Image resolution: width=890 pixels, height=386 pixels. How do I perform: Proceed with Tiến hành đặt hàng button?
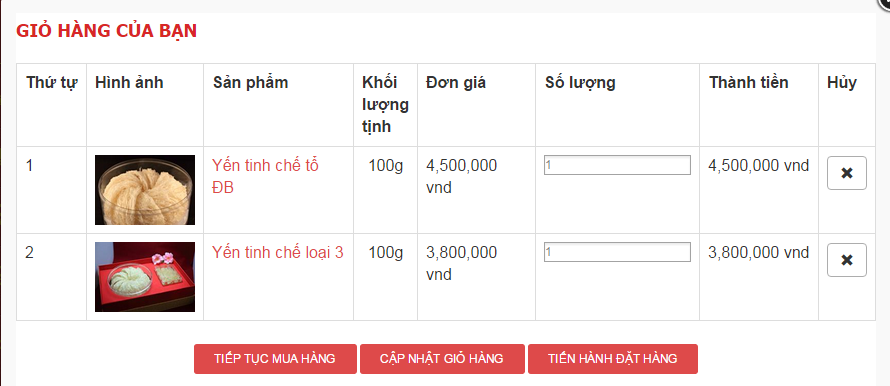tap(612, 359)
